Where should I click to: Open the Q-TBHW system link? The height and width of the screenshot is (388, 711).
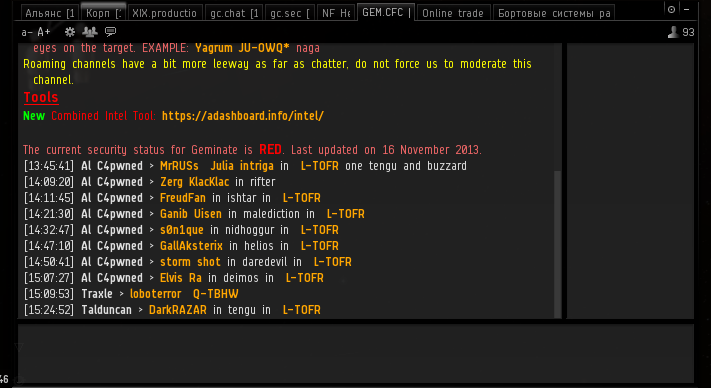(x=216, y=294)
